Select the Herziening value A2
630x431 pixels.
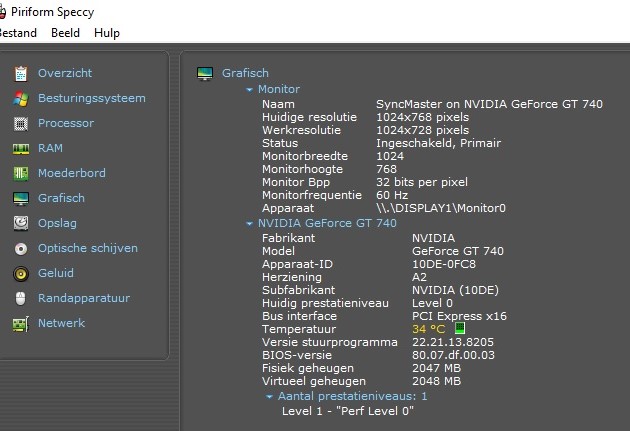click(419, 277)
